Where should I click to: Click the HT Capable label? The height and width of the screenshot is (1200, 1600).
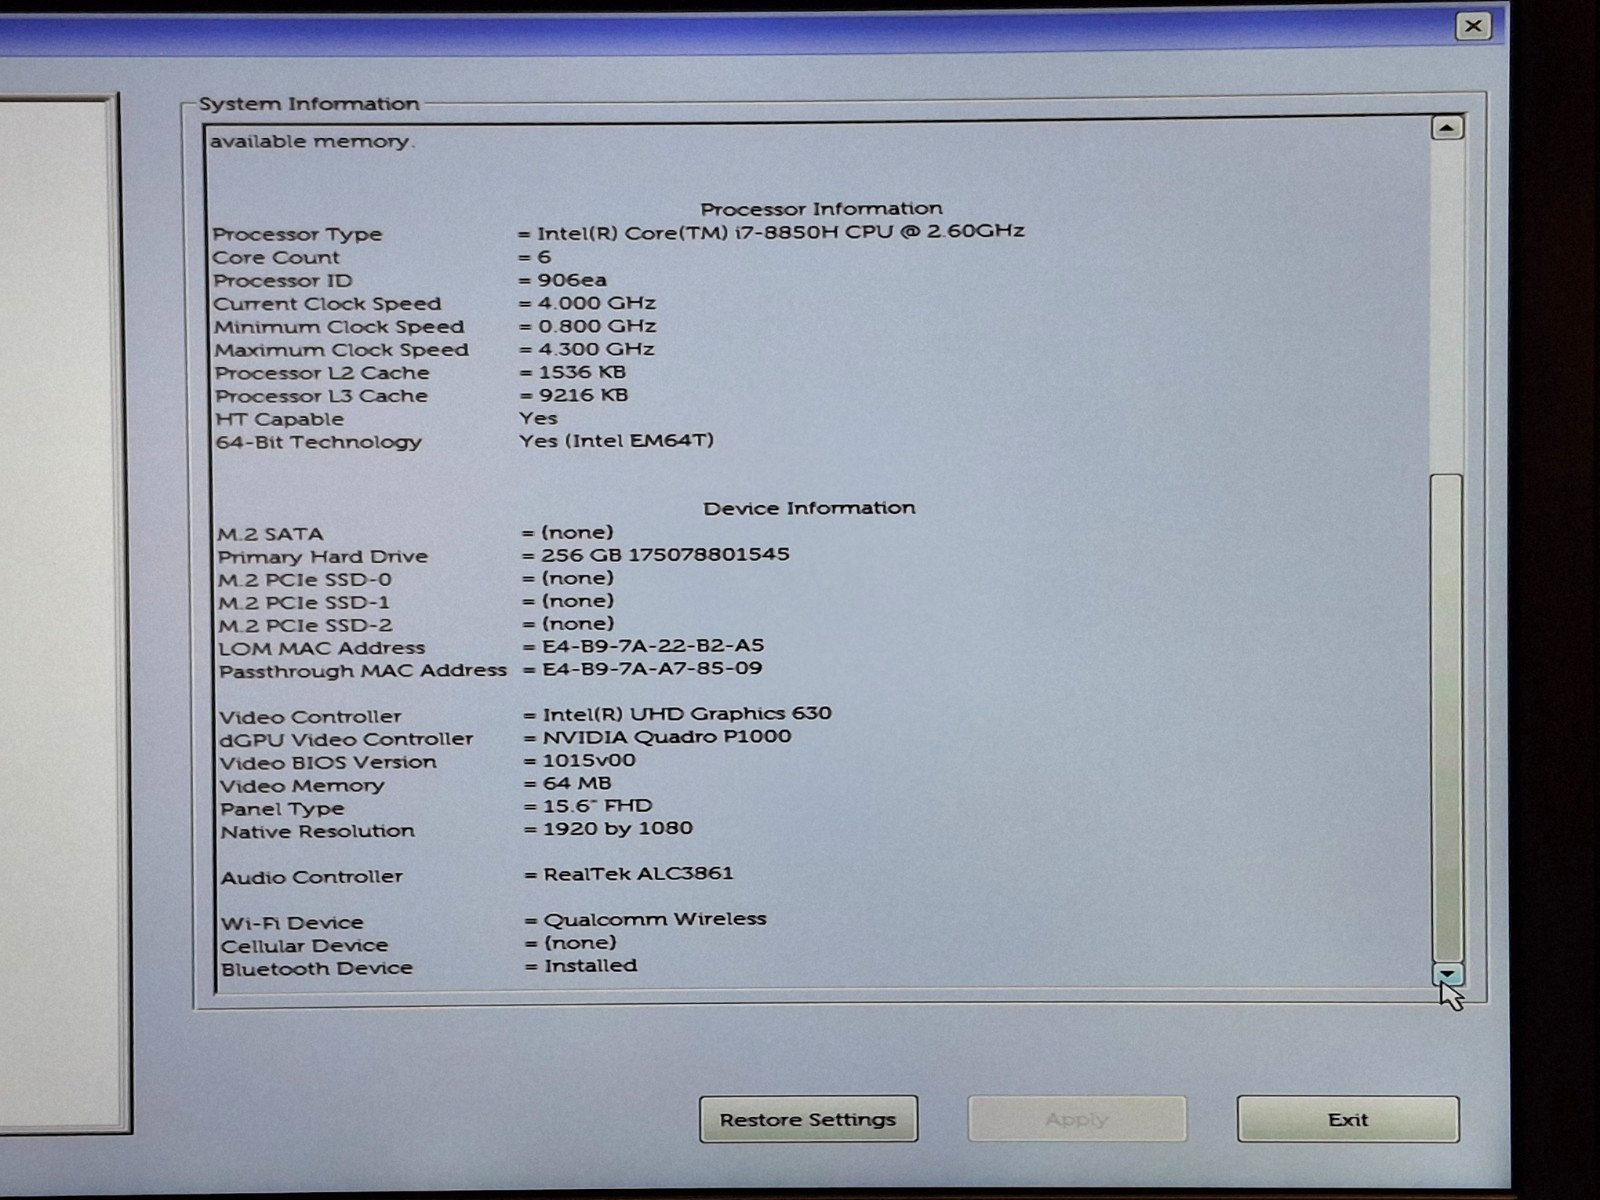279,419
